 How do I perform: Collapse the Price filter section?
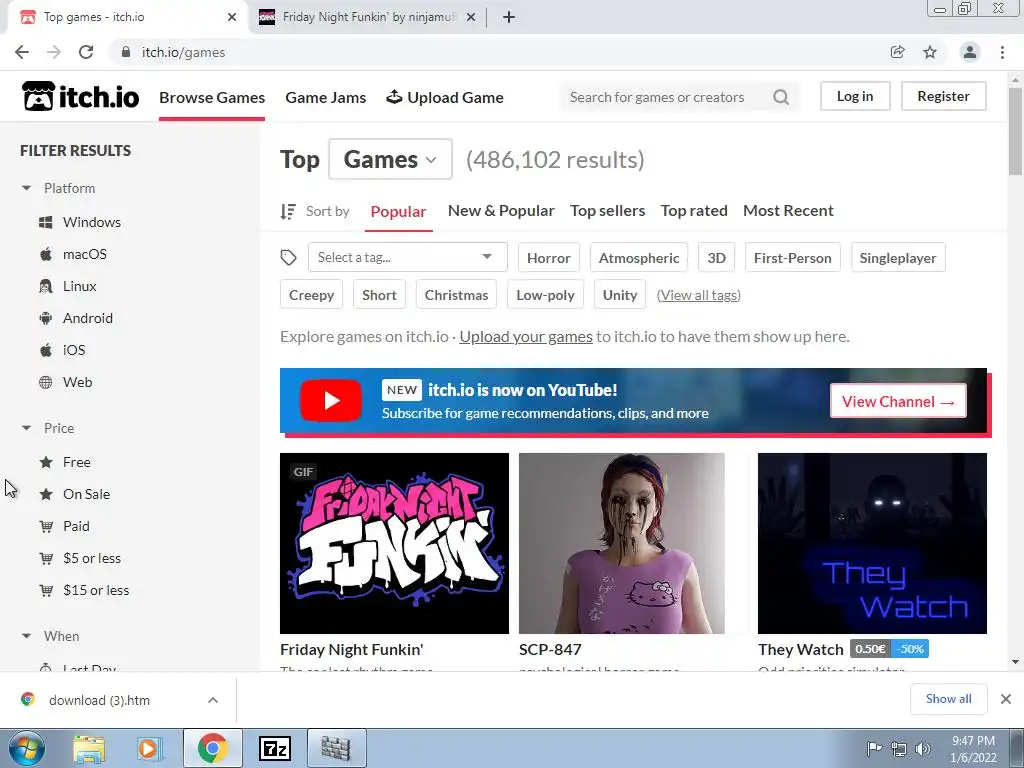26,428
